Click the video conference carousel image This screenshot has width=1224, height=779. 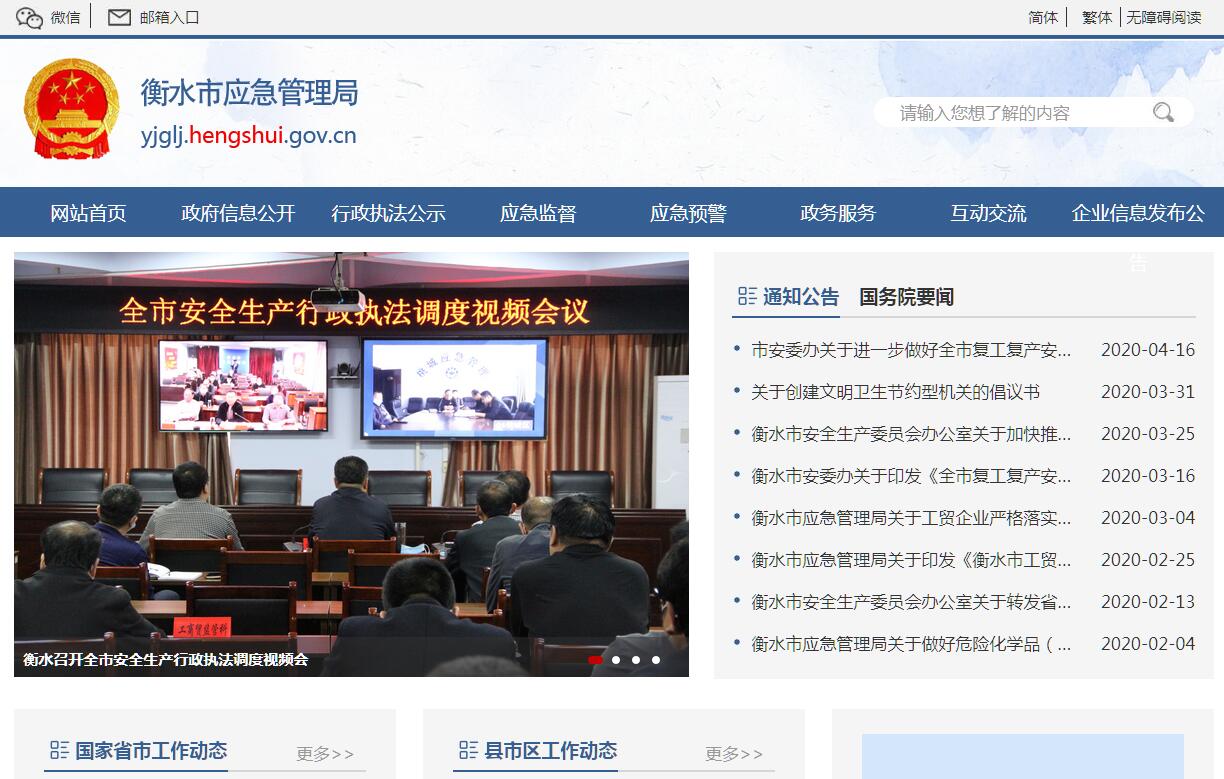[x=351, y=464]
